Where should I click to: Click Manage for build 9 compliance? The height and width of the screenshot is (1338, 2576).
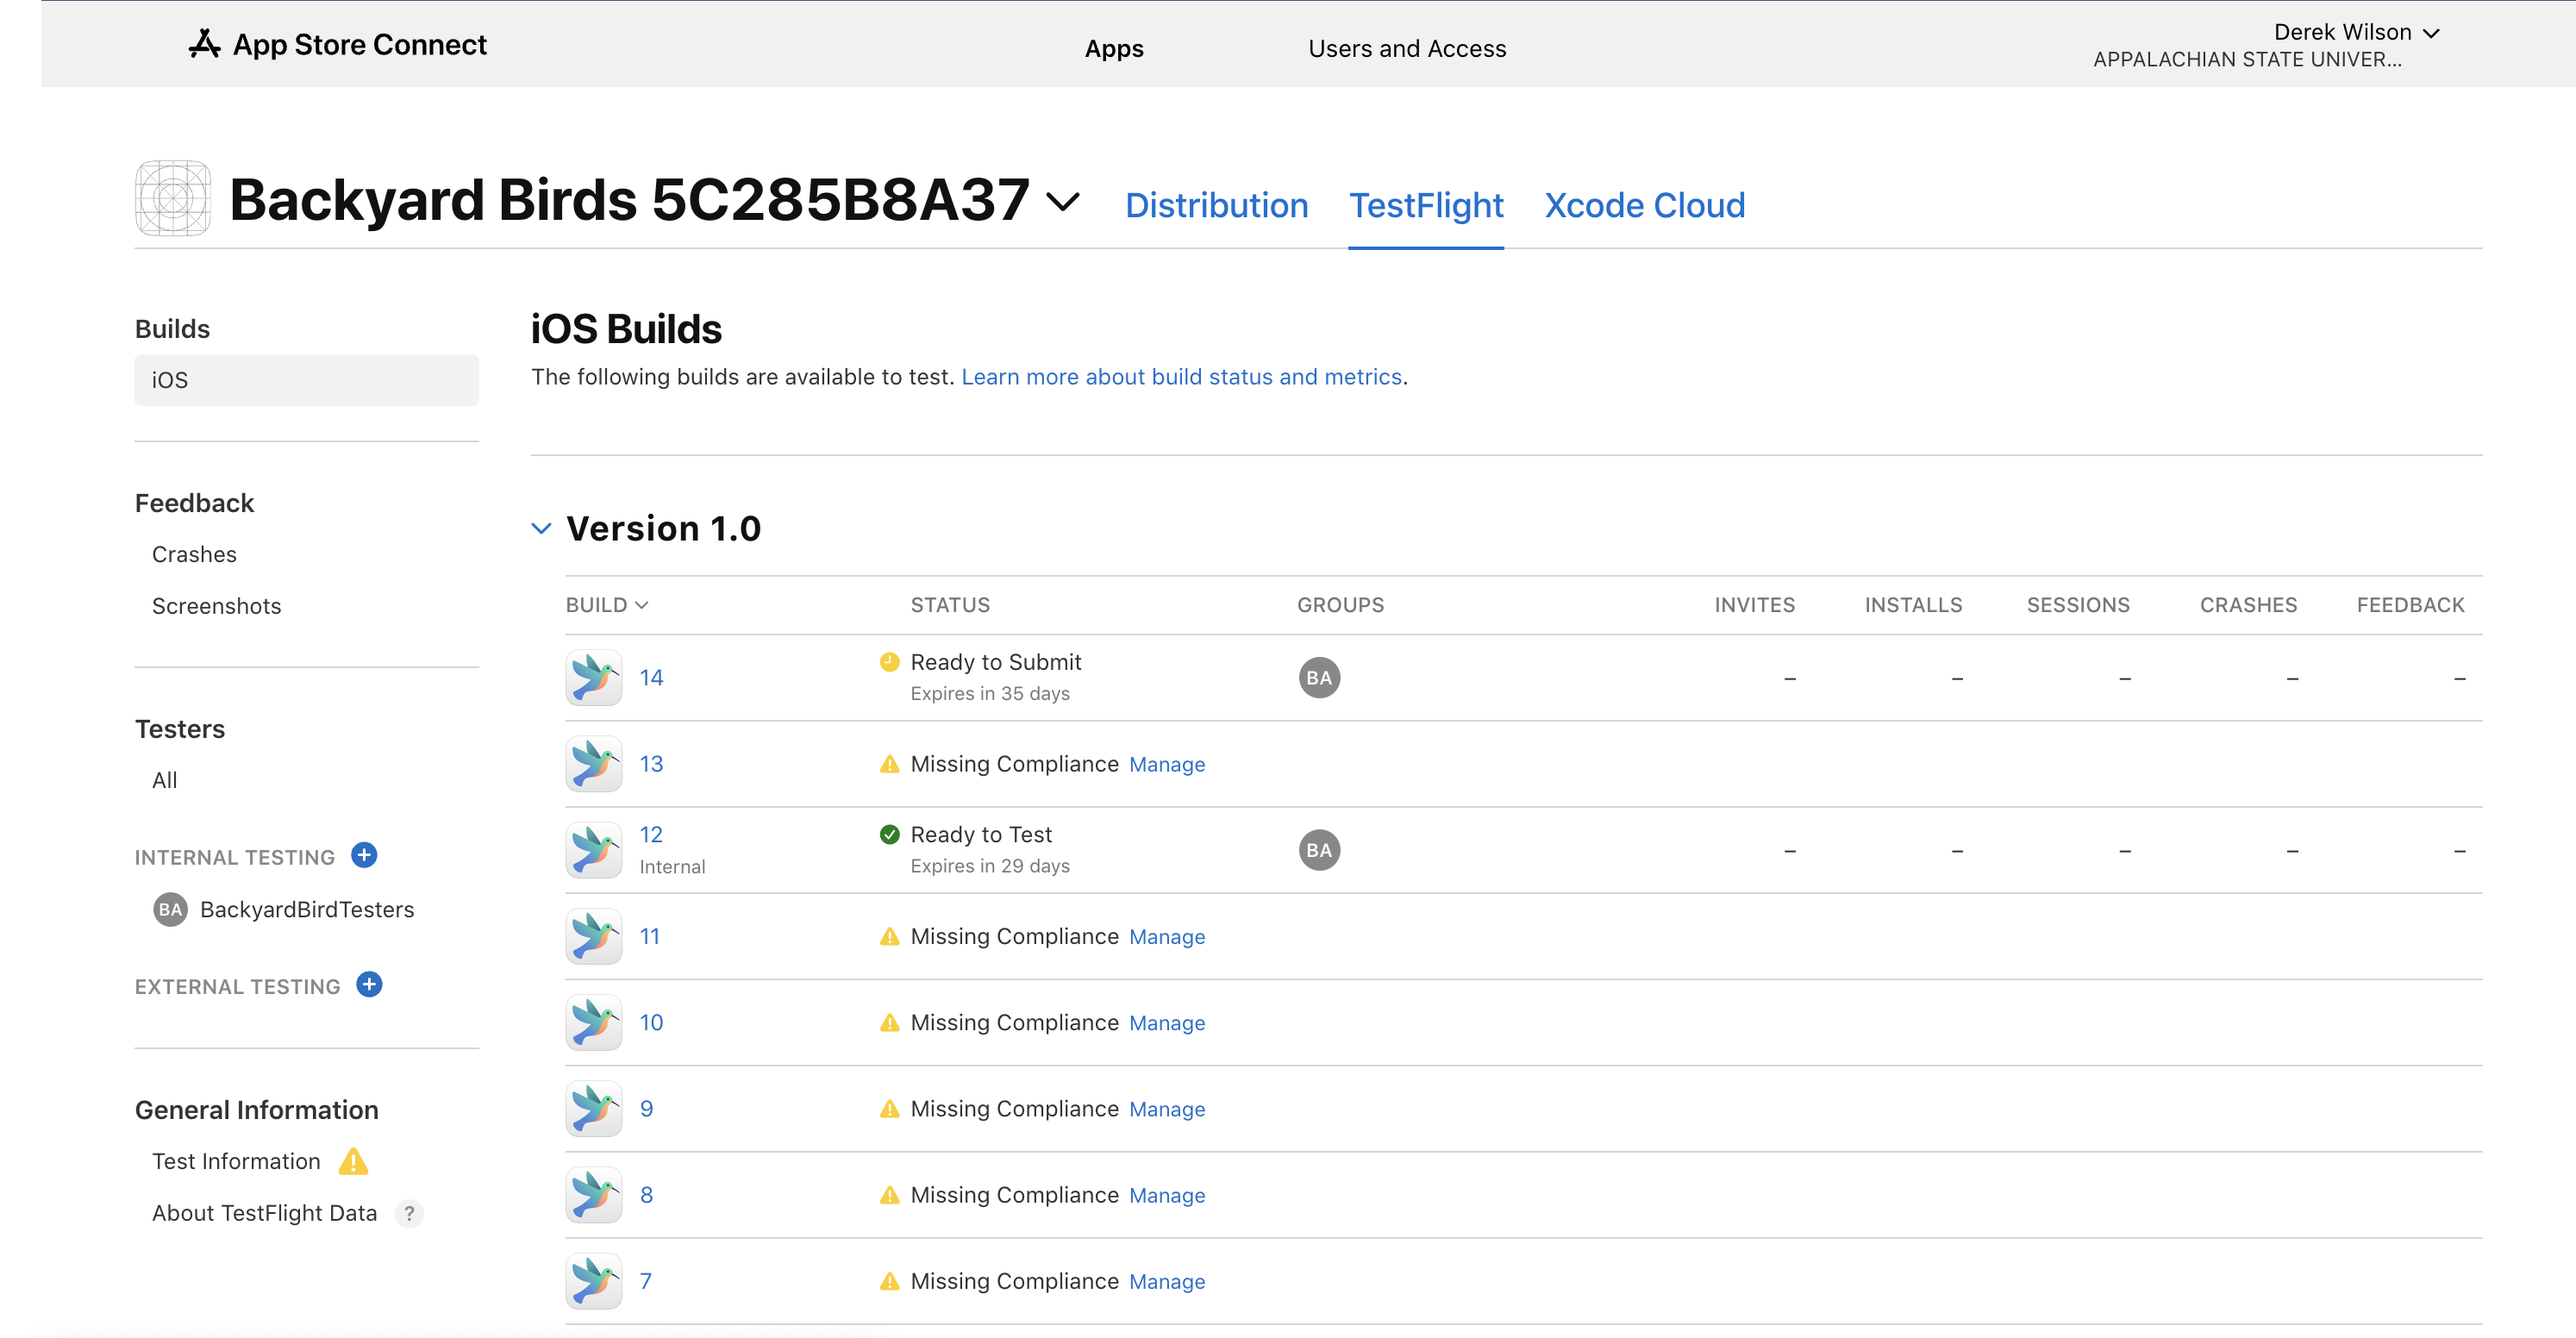coord(1167,1109)
